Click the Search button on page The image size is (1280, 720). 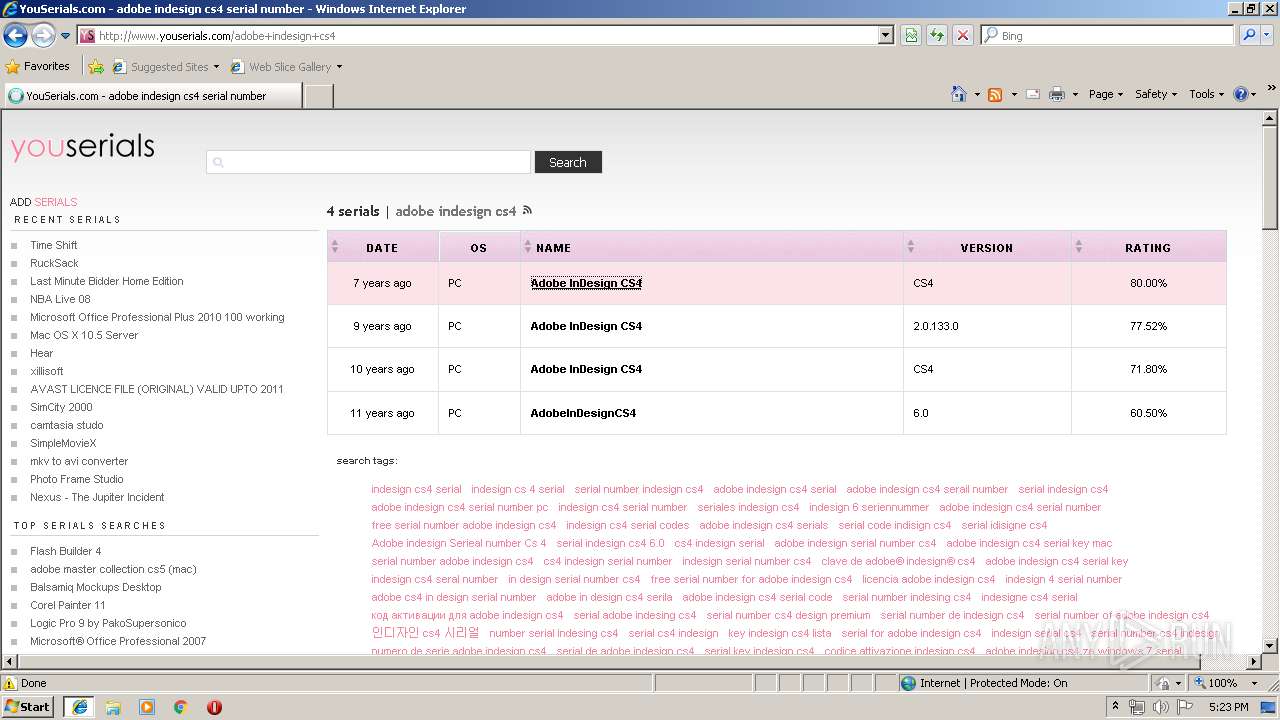coord(568,162)
